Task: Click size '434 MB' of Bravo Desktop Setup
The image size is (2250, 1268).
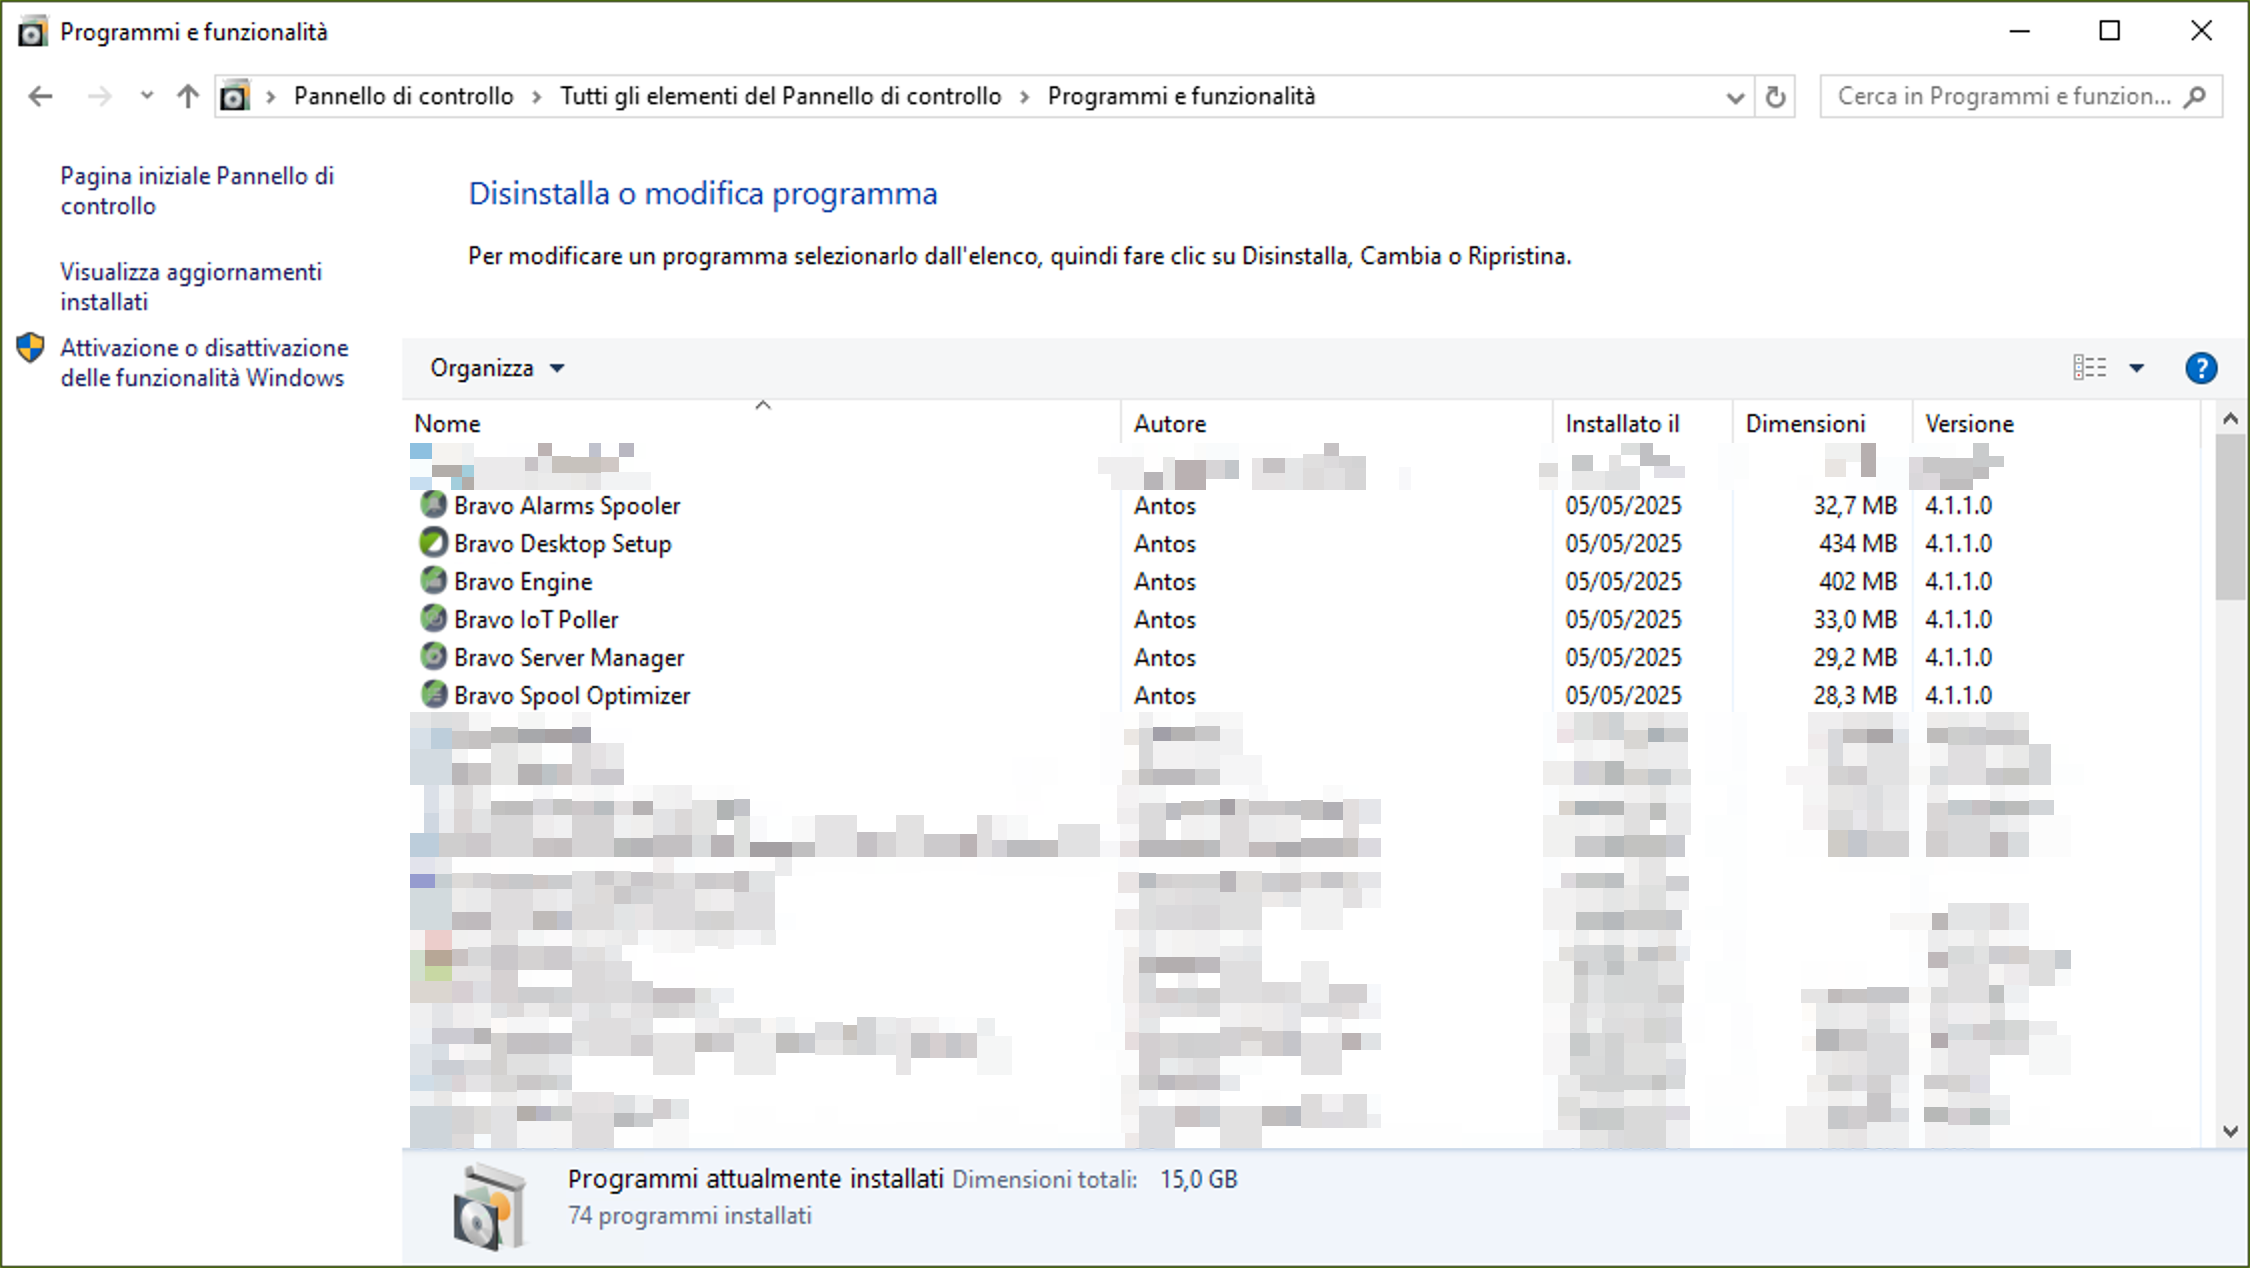Action: pyautogui.click(x=1857, y=544)
